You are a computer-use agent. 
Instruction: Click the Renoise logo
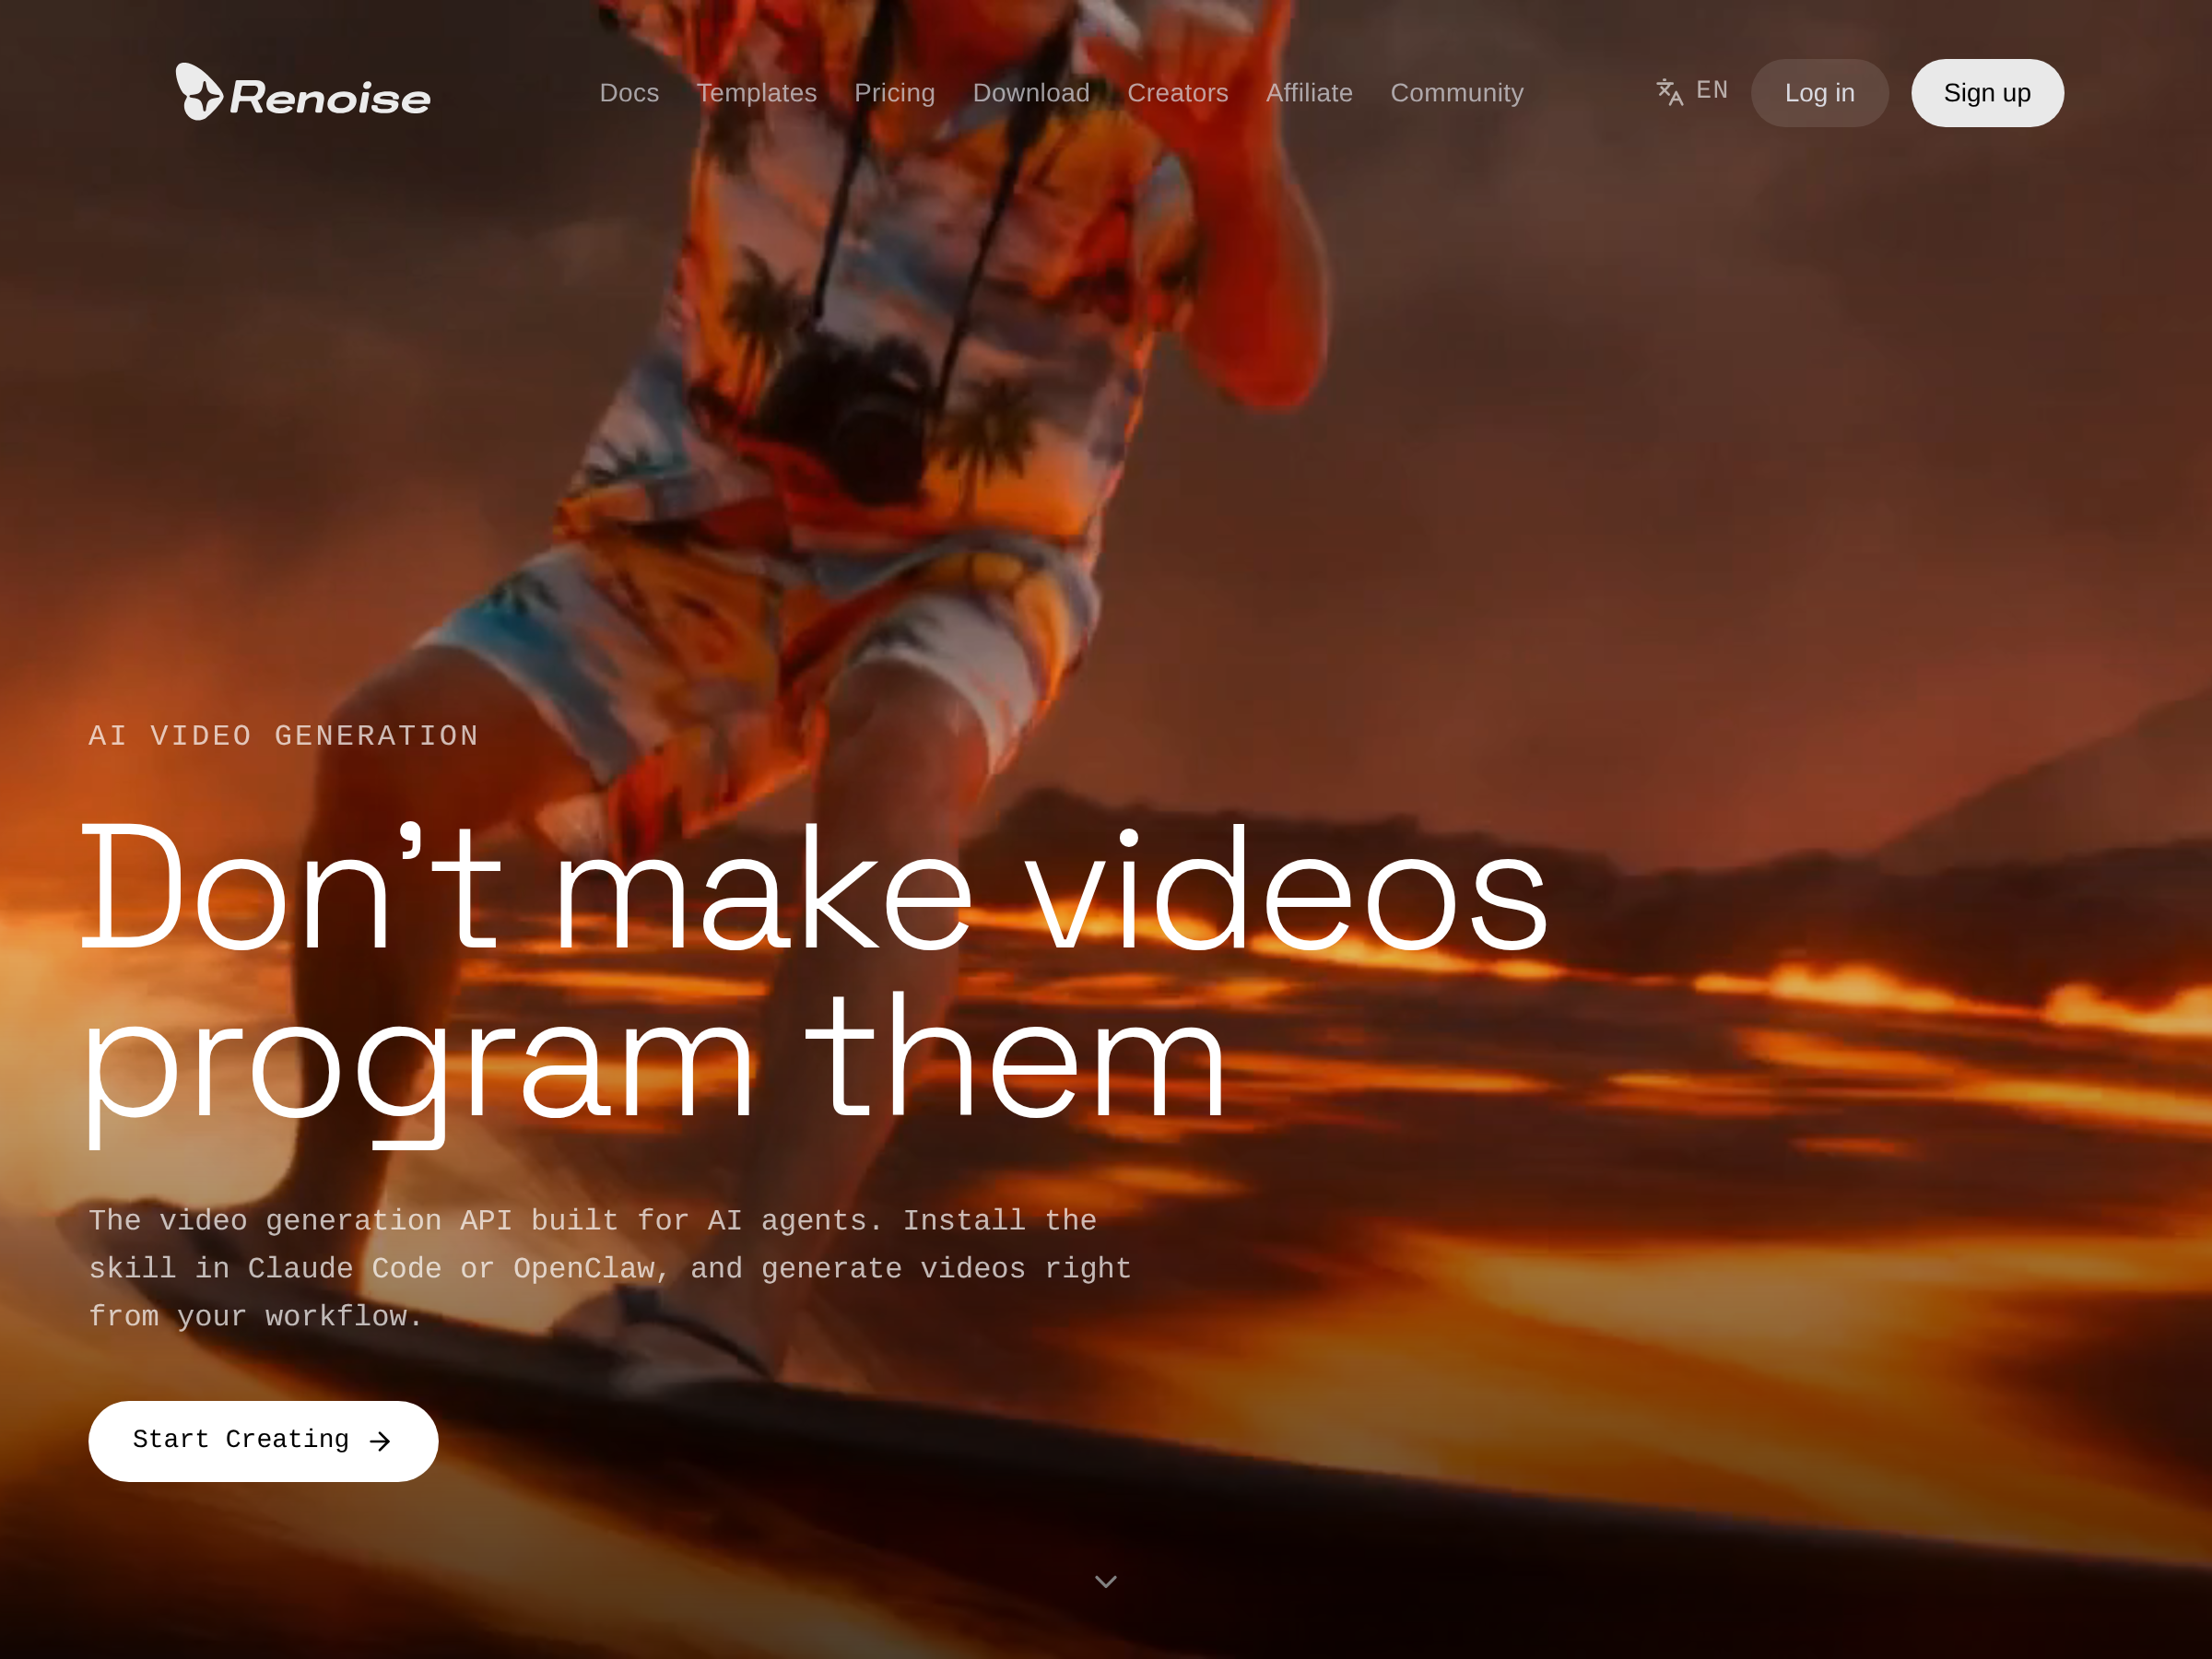303,93
